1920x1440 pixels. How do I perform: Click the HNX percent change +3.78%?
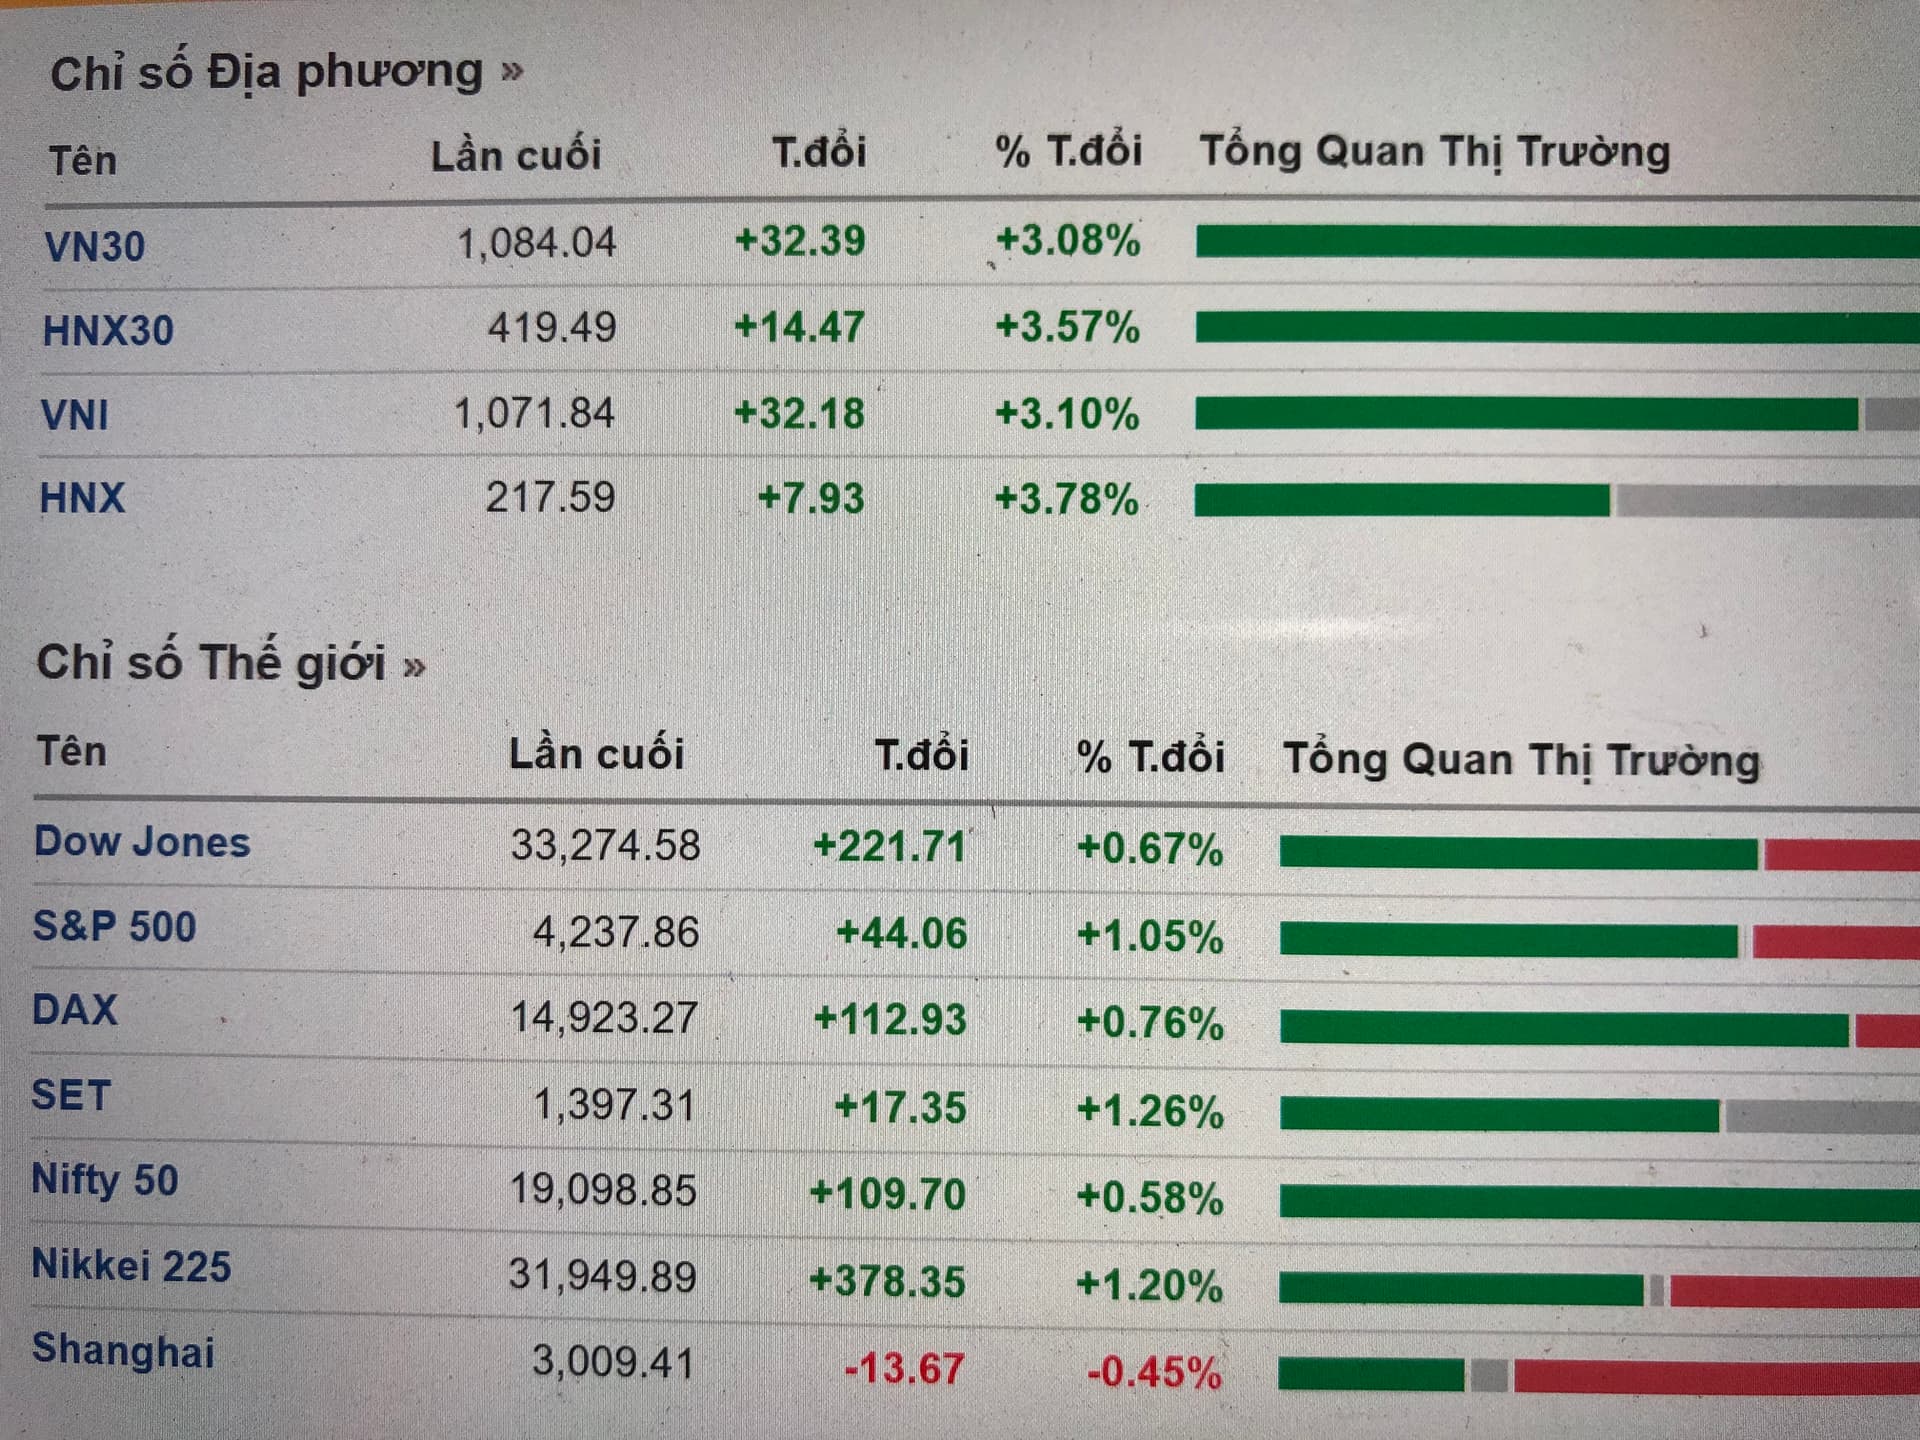(x=1066, y=499)
